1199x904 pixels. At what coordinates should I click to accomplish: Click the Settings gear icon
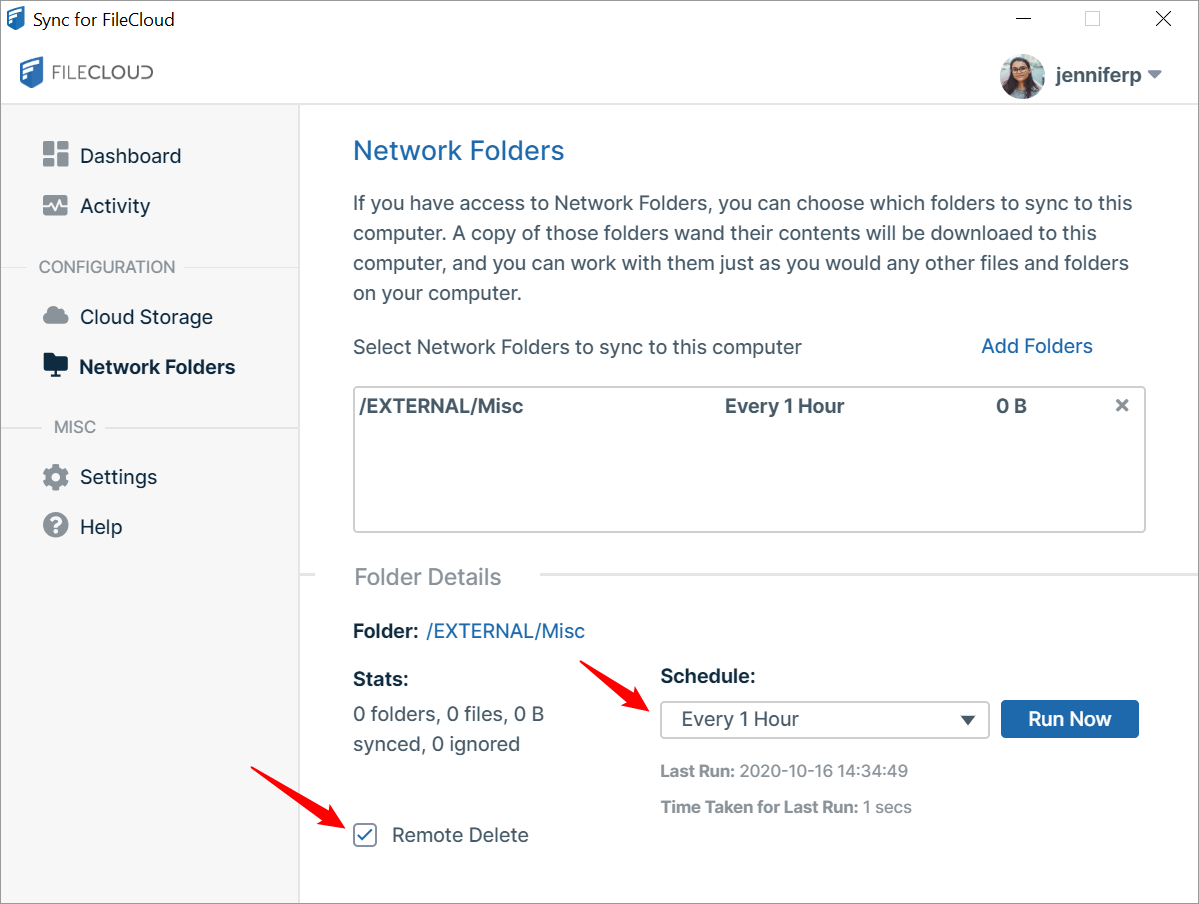pos(55,476)
